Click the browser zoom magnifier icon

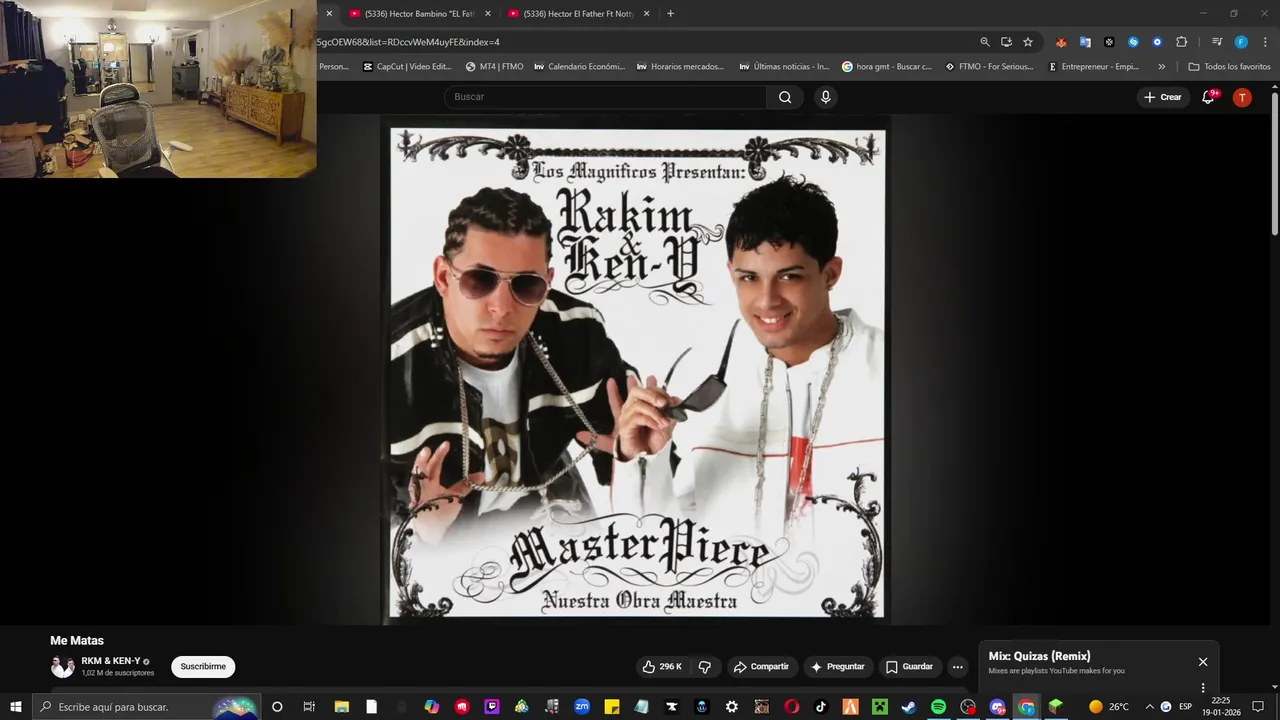(x=985, y=42)
